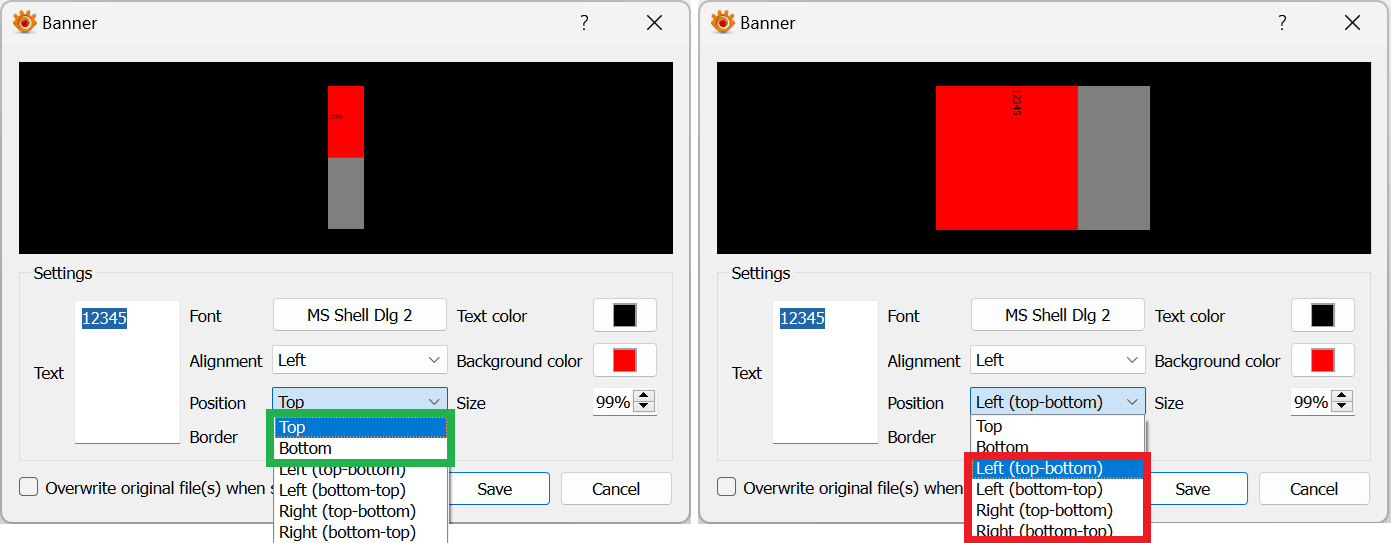1391x543 pixels.
Task: Tick Overwrite original file(s) checkbox in left window
Action: tap(29, 487)
